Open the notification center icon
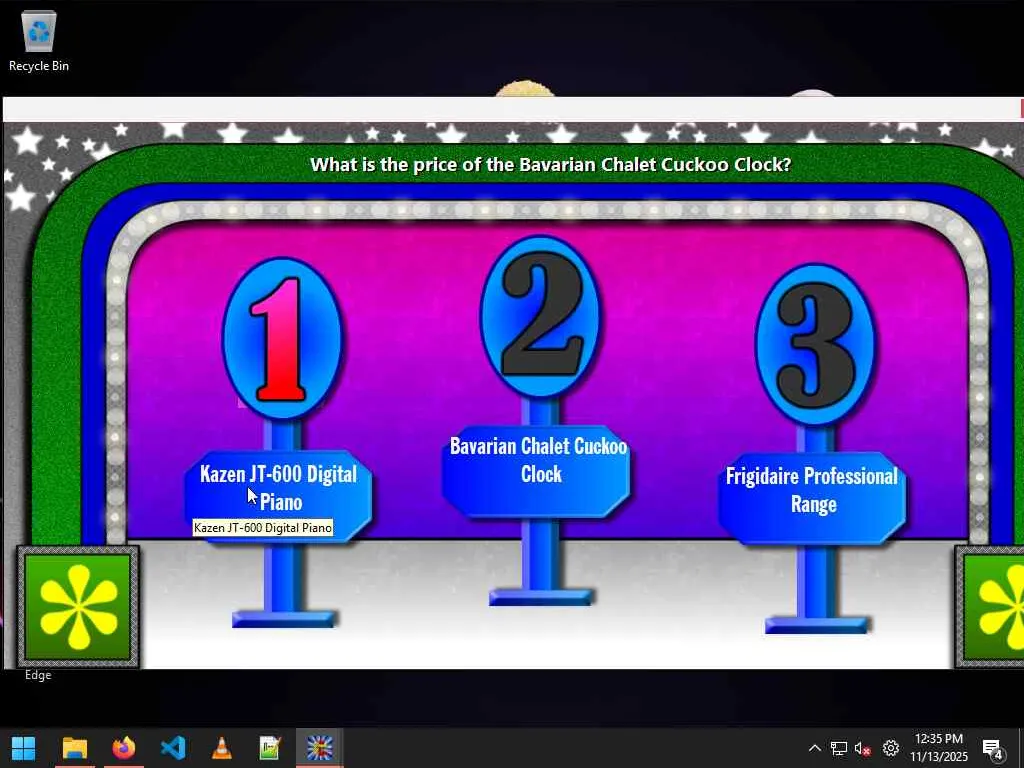Screen dimensions: 1024x768 point(992,748)
